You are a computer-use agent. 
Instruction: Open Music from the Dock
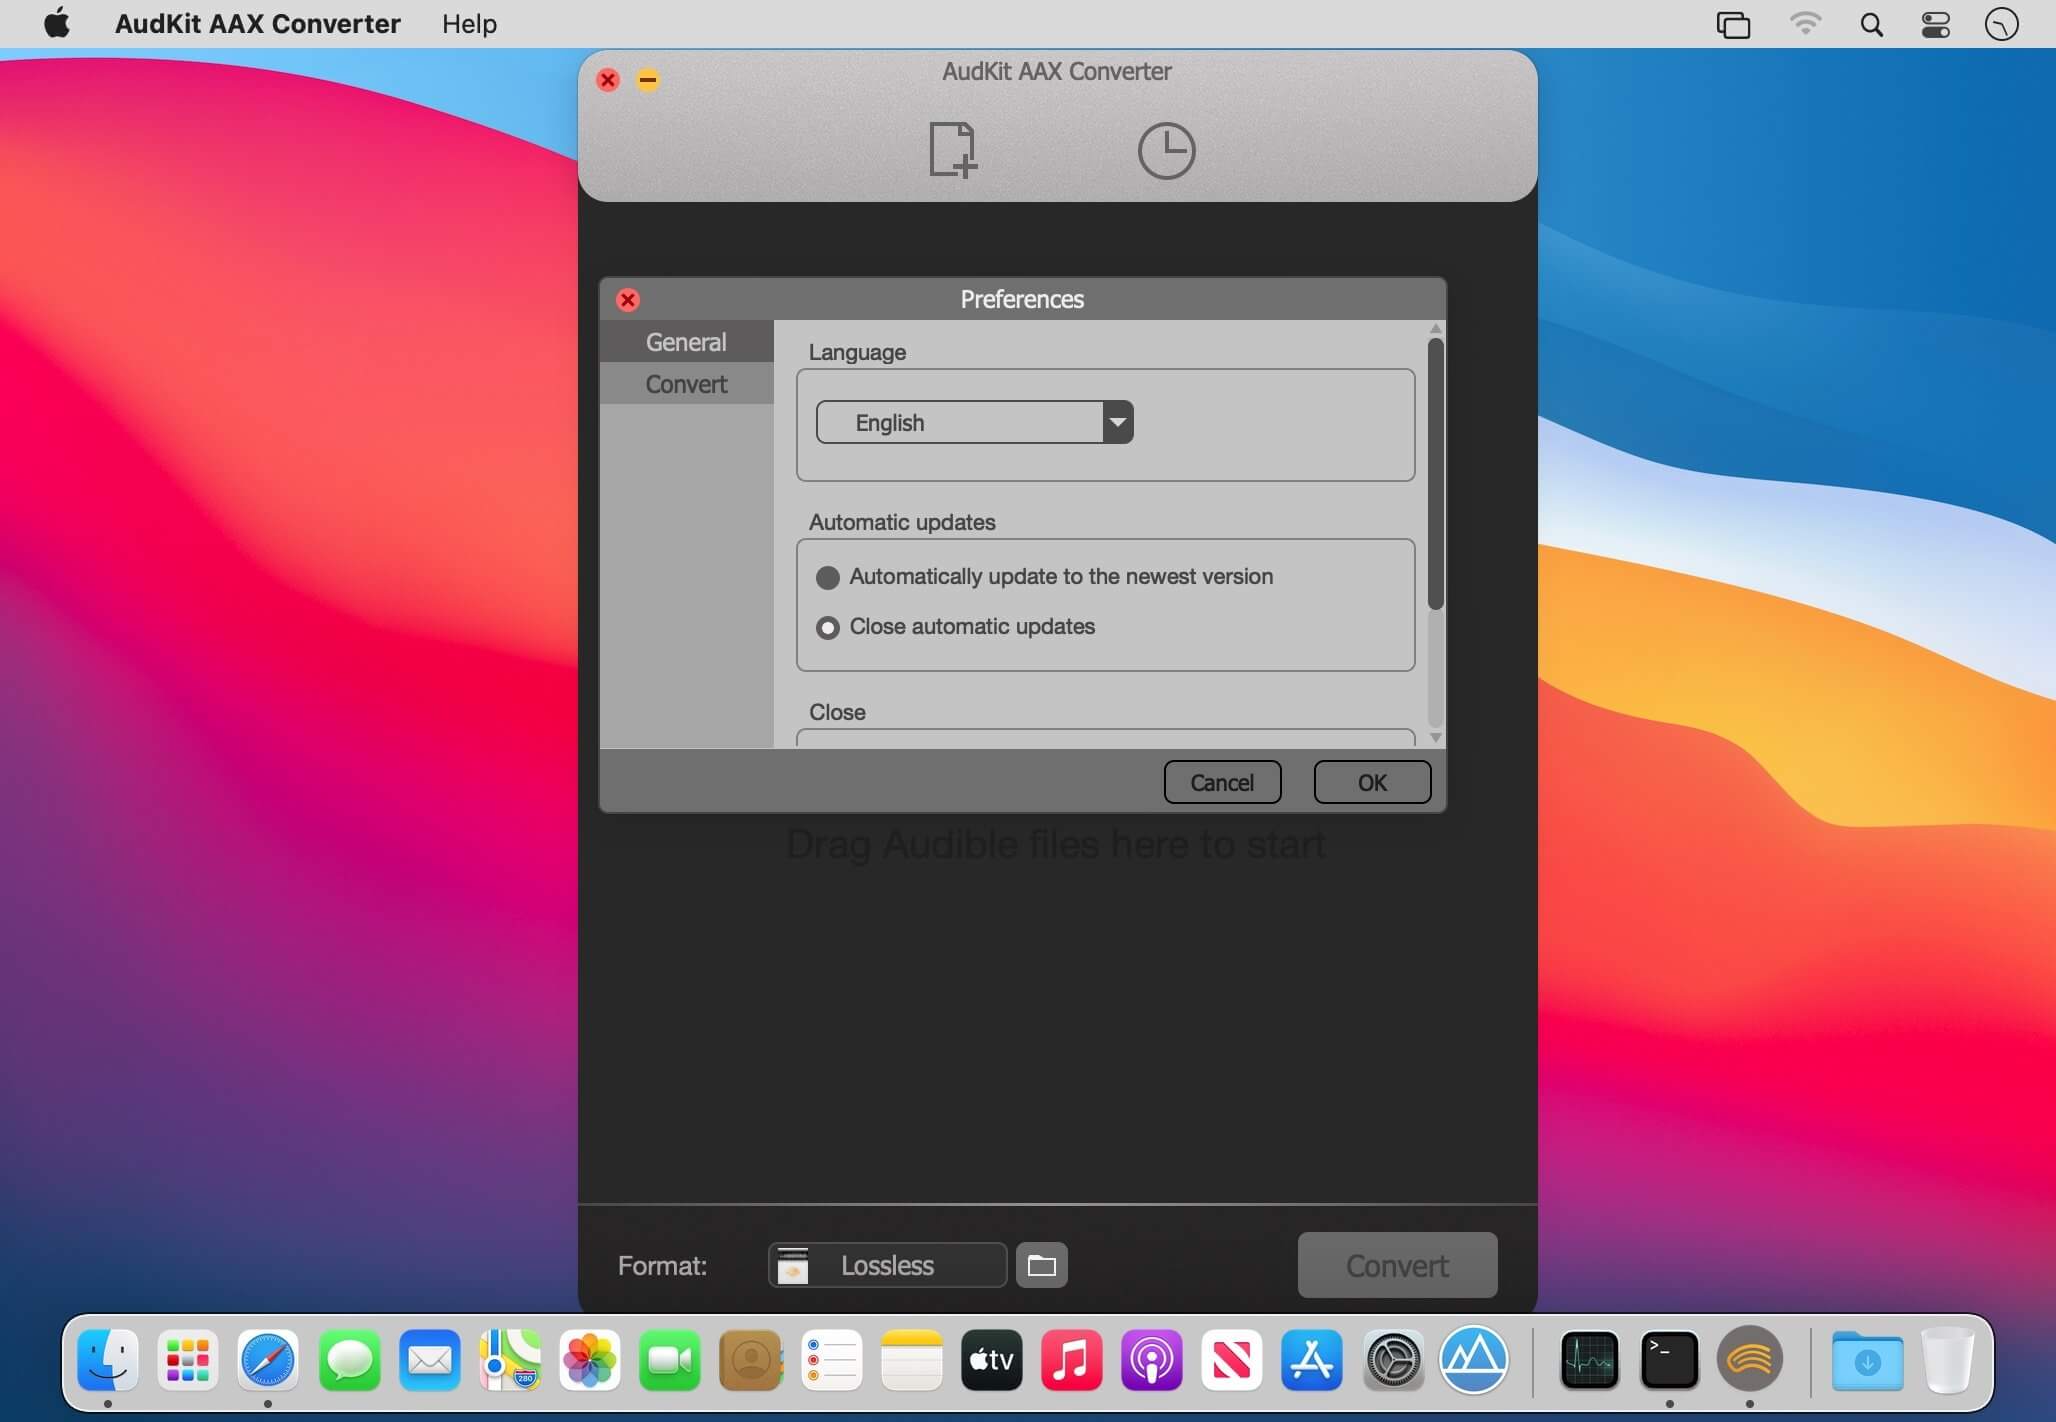click(x=1071, y=1359)
